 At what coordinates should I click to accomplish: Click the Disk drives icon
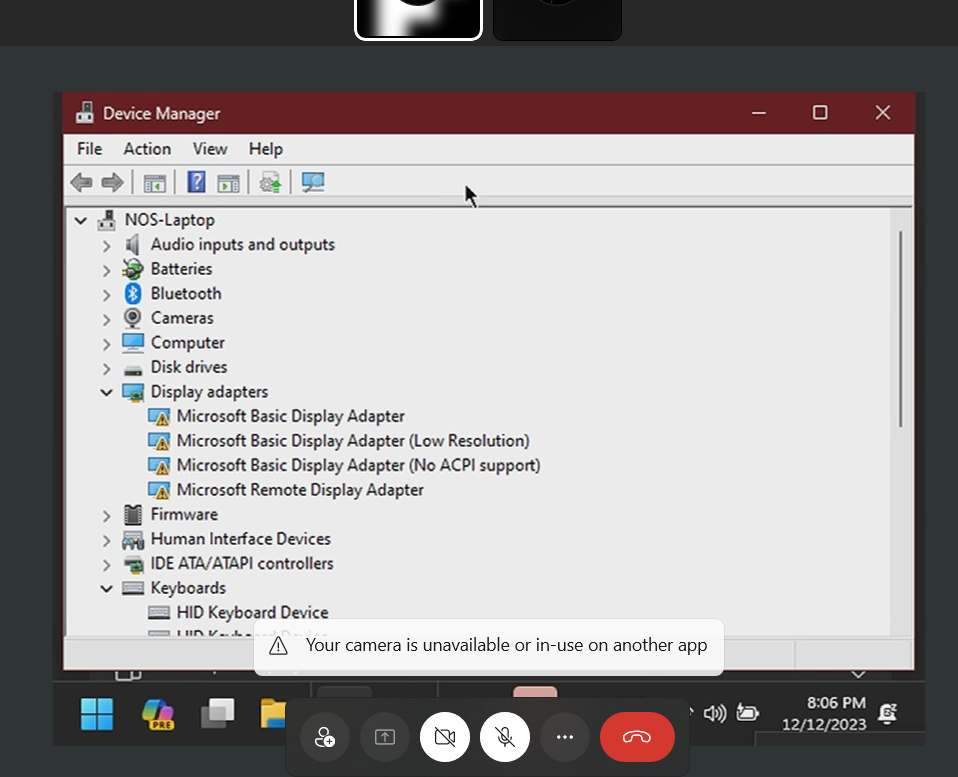(133, 370)
